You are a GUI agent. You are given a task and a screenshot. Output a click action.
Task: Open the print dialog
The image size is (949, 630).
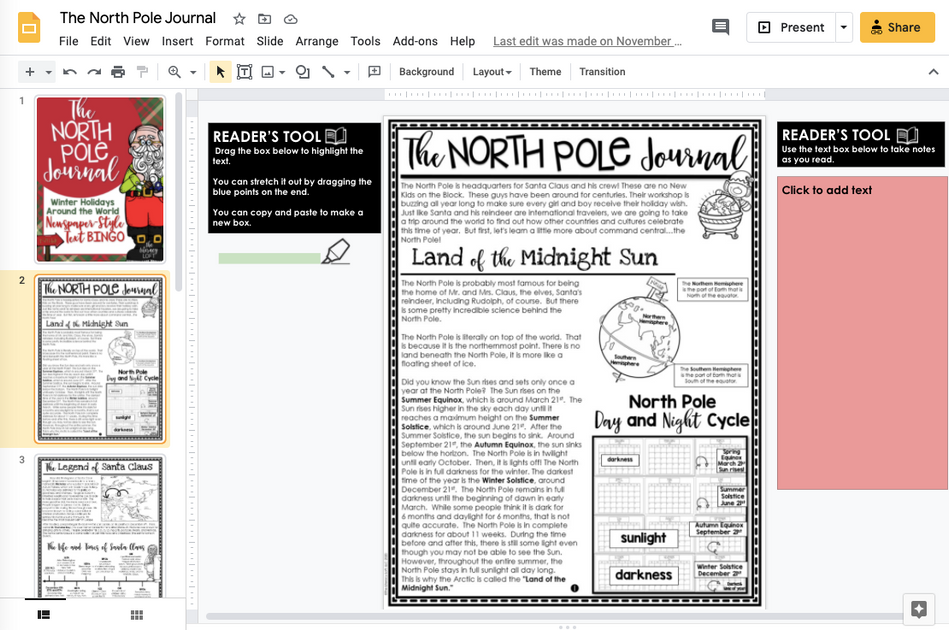pyautogui.click(x=117, y=71)
